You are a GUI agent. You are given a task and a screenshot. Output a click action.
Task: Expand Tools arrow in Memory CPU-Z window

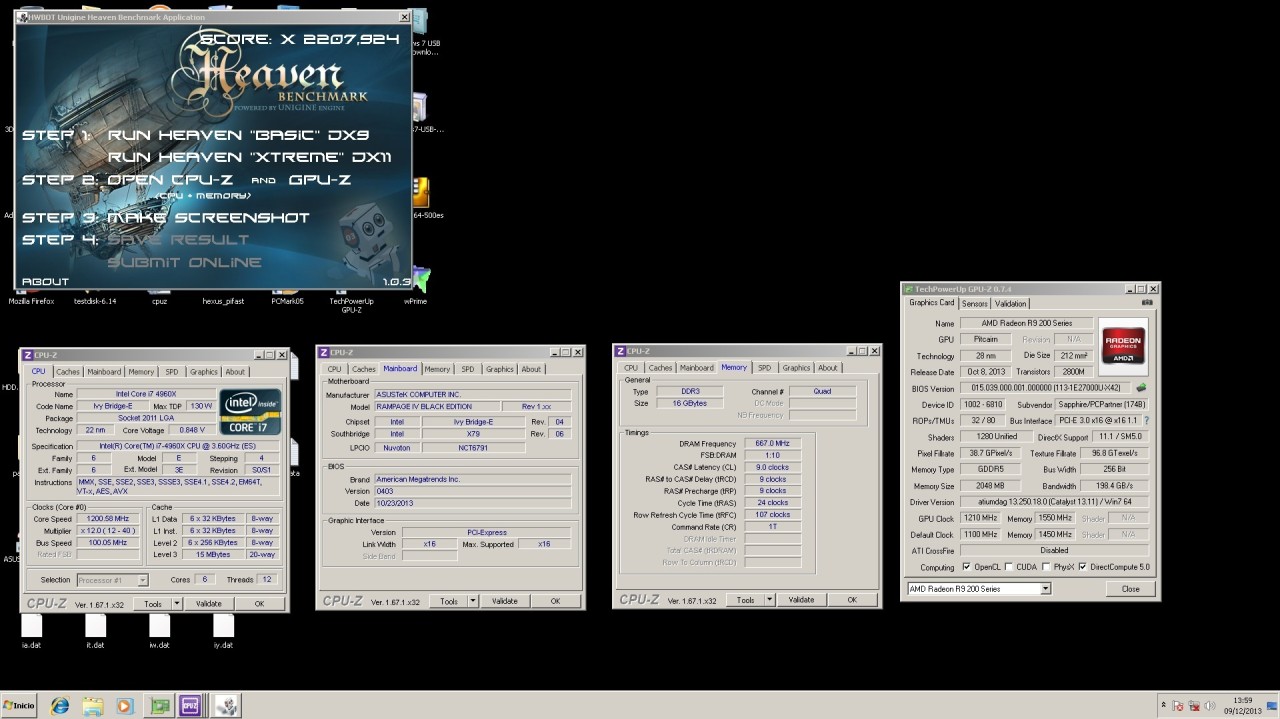tap(770, 600)
